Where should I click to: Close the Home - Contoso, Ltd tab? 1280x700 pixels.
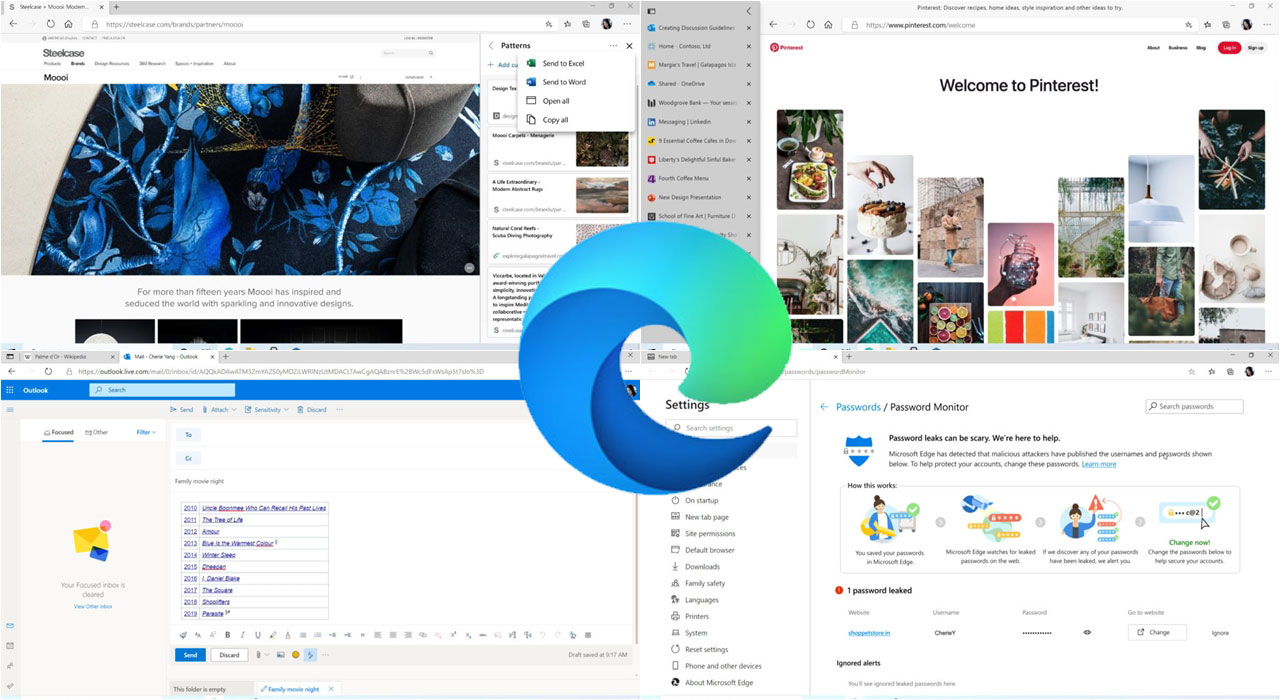tap(748, 46)
